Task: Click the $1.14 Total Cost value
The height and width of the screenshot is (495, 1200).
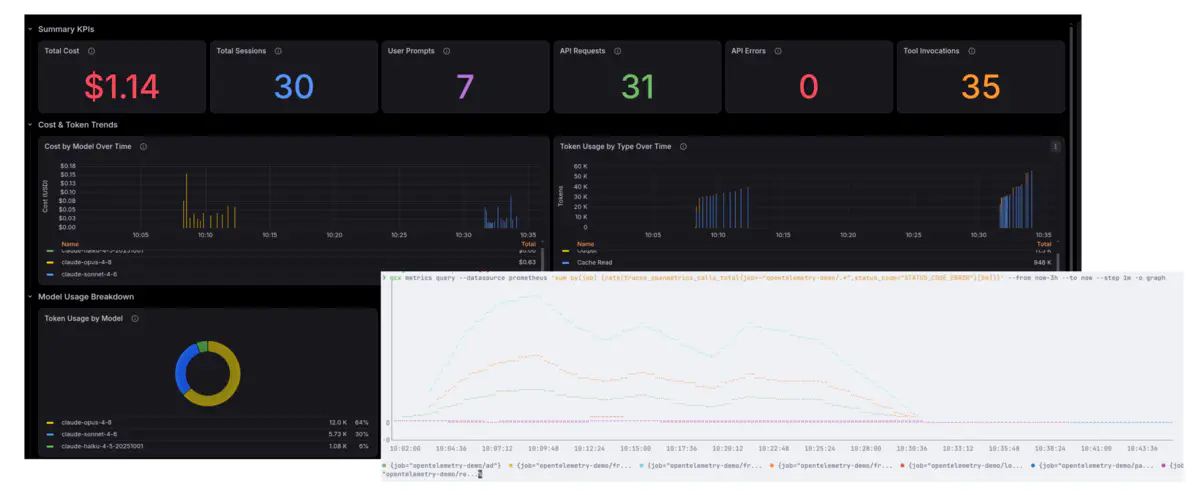Action: 122,87
